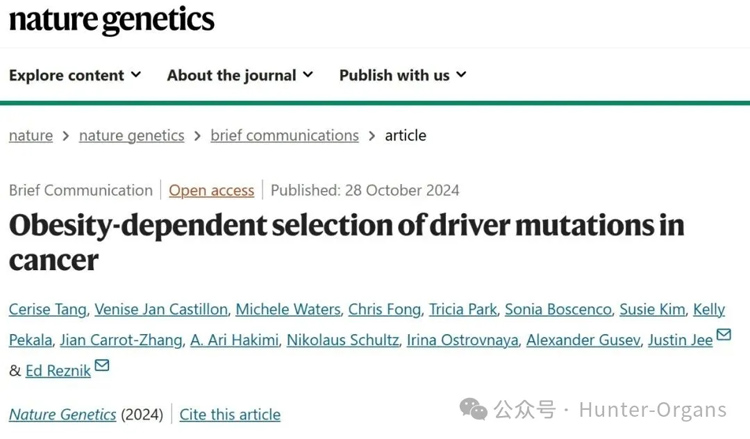750x439 pixels.
Task: Open the Nature Genetics journal link
Action: (x=62, y=414)
